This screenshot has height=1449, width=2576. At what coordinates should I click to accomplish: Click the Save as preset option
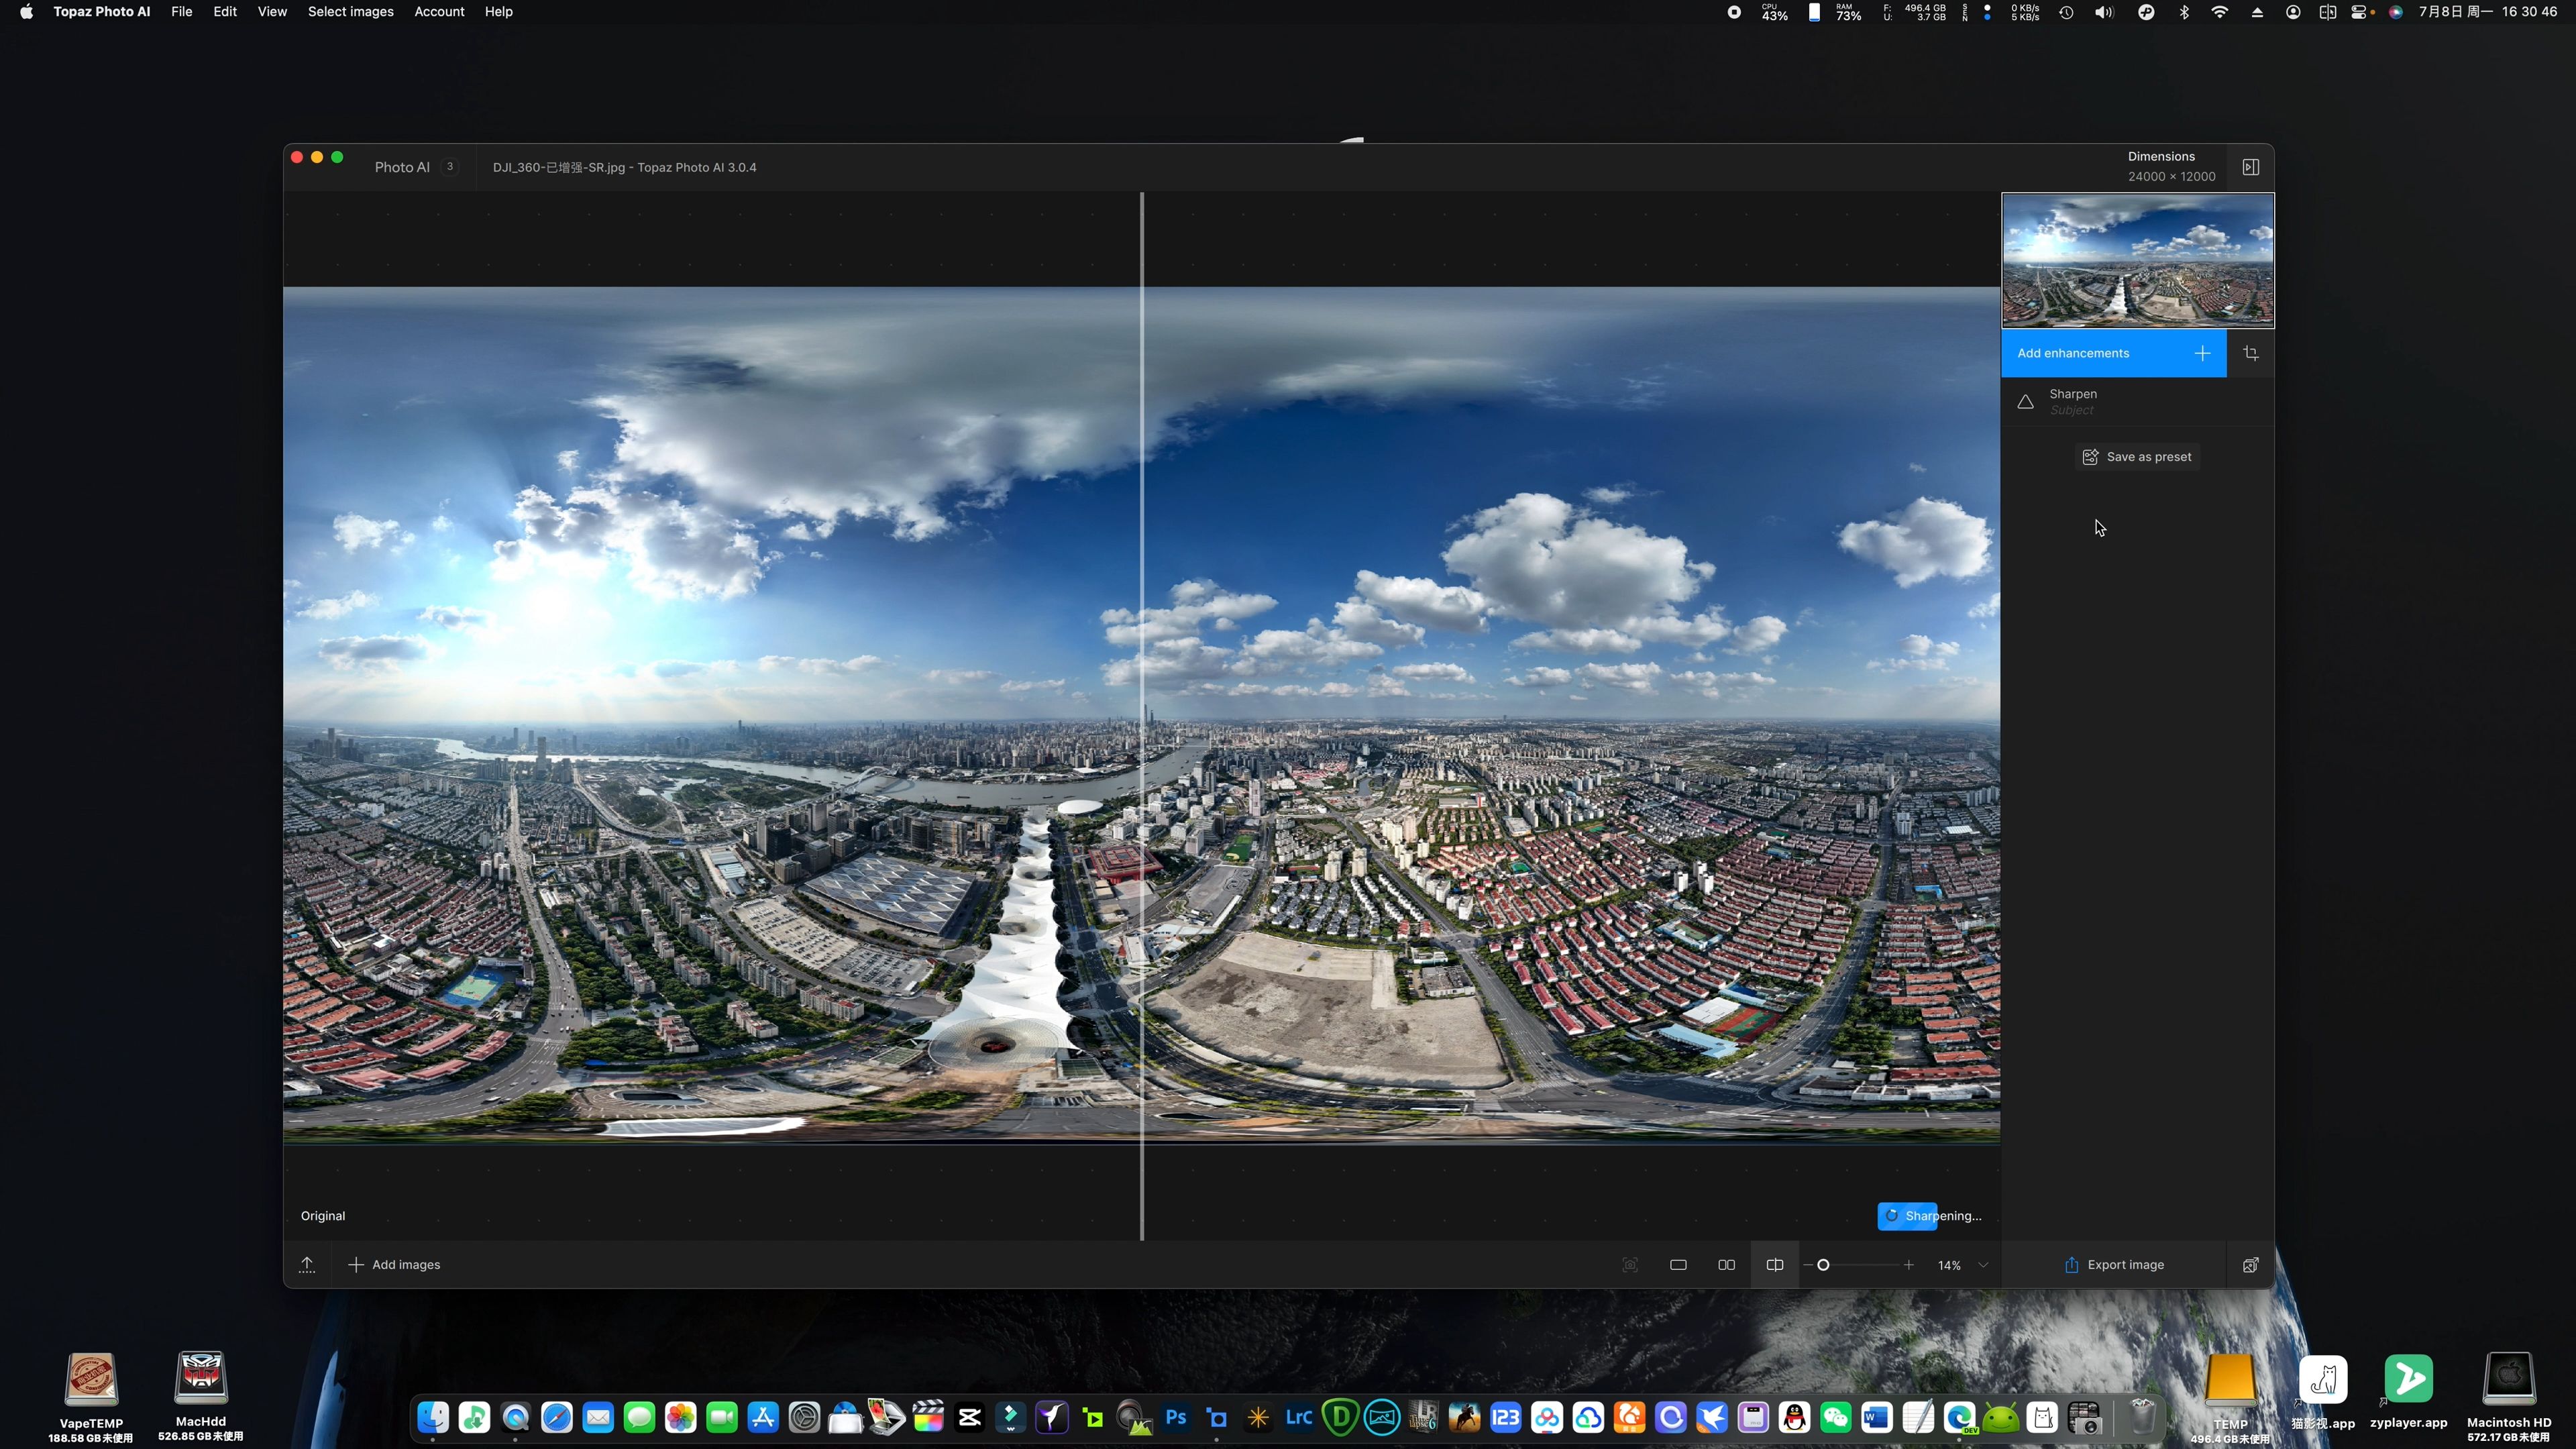point(2137,456)
